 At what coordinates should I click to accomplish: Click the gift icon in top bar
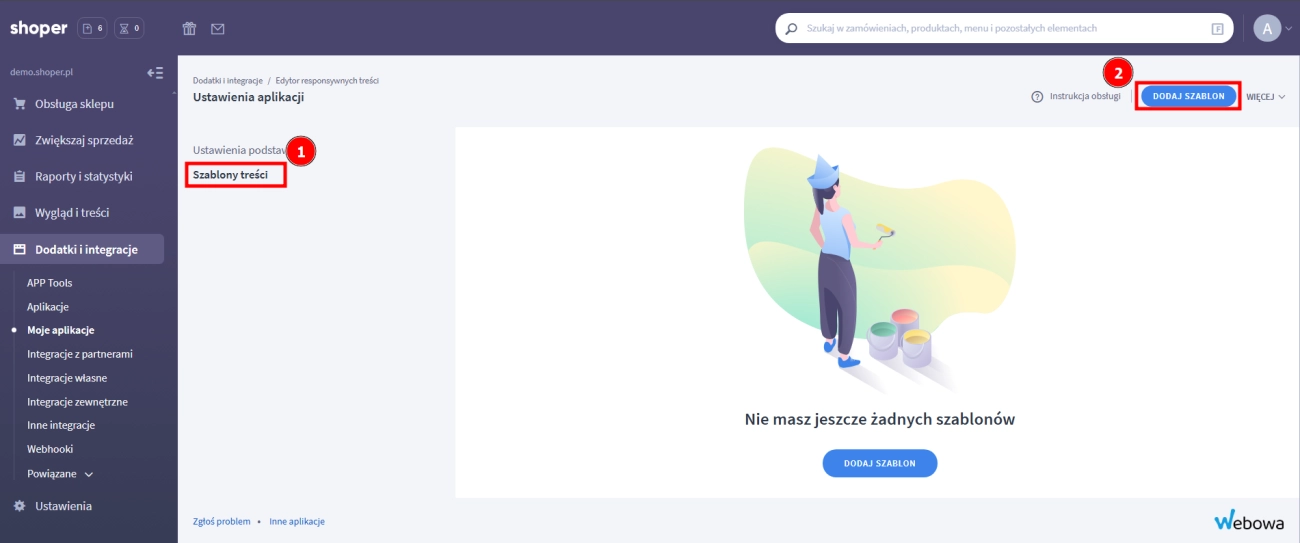(188, 29)
